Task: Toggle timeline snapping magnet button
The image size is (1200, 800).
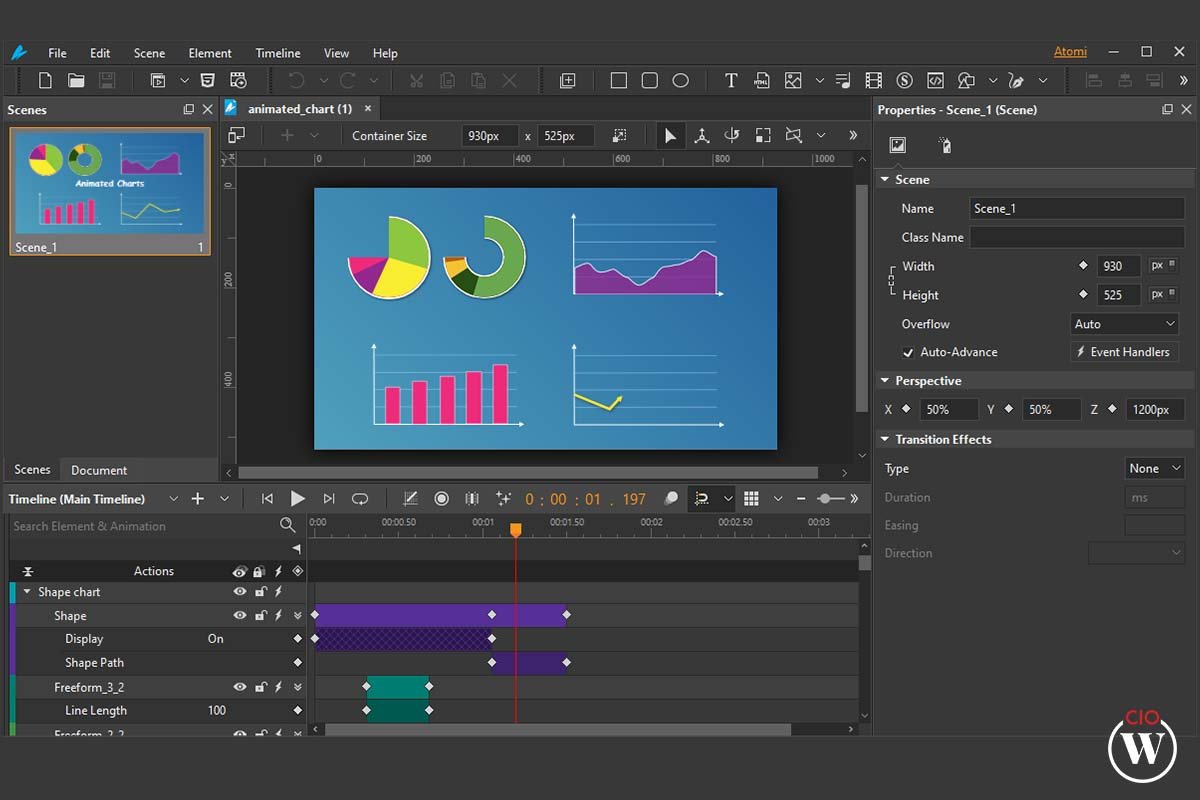Action: point(702,498)
